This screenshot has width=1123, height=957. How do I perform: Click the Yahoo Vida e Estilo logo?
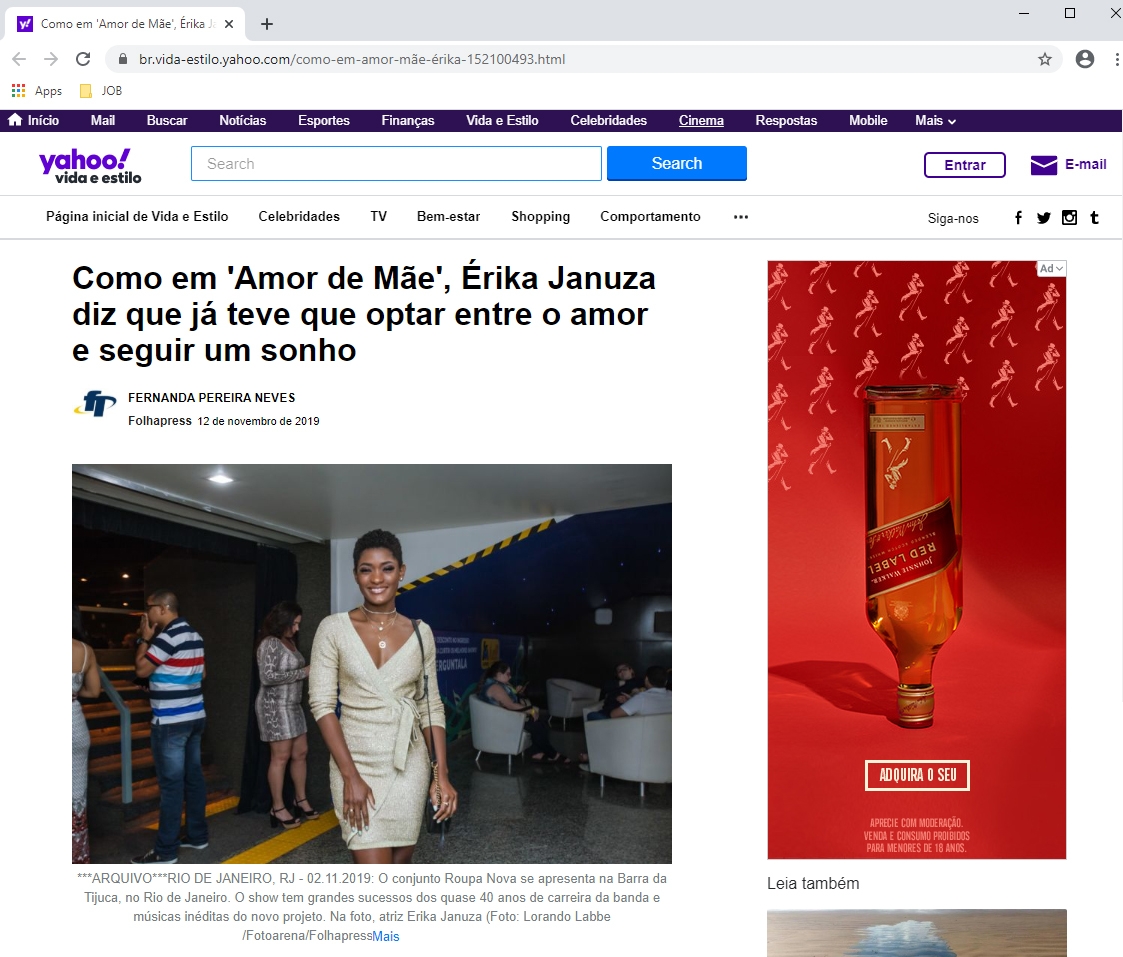(x=90, y=165)
